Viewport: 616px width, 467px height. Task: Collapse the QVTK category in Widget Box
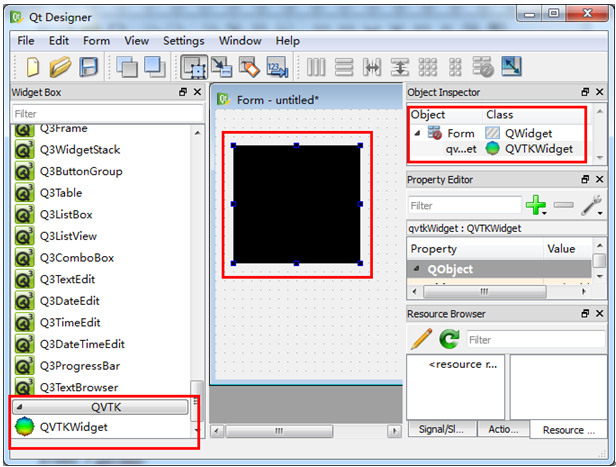tap(20, 407)
